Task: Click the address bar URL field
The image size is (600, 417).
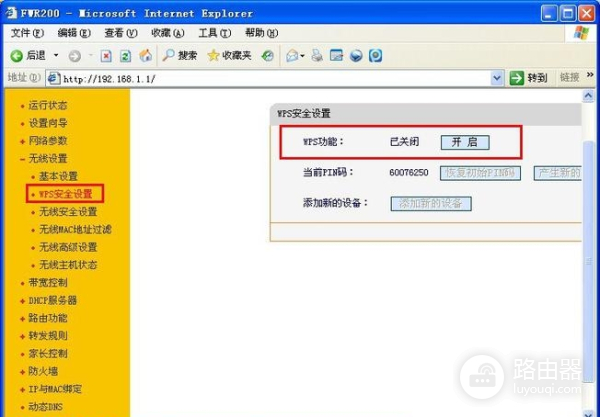Action: 270,78
